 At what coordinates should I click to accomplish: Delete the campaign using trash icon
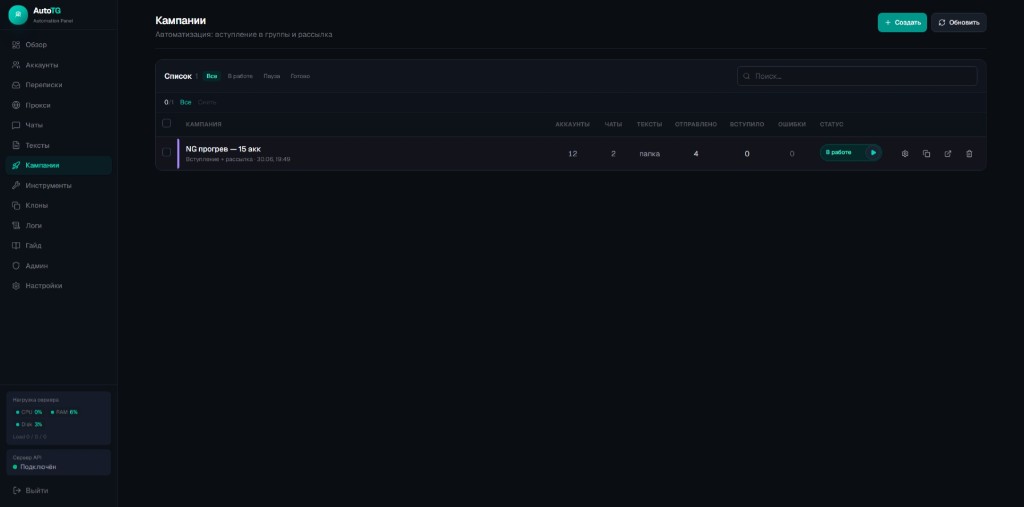[x=969, y=154]
